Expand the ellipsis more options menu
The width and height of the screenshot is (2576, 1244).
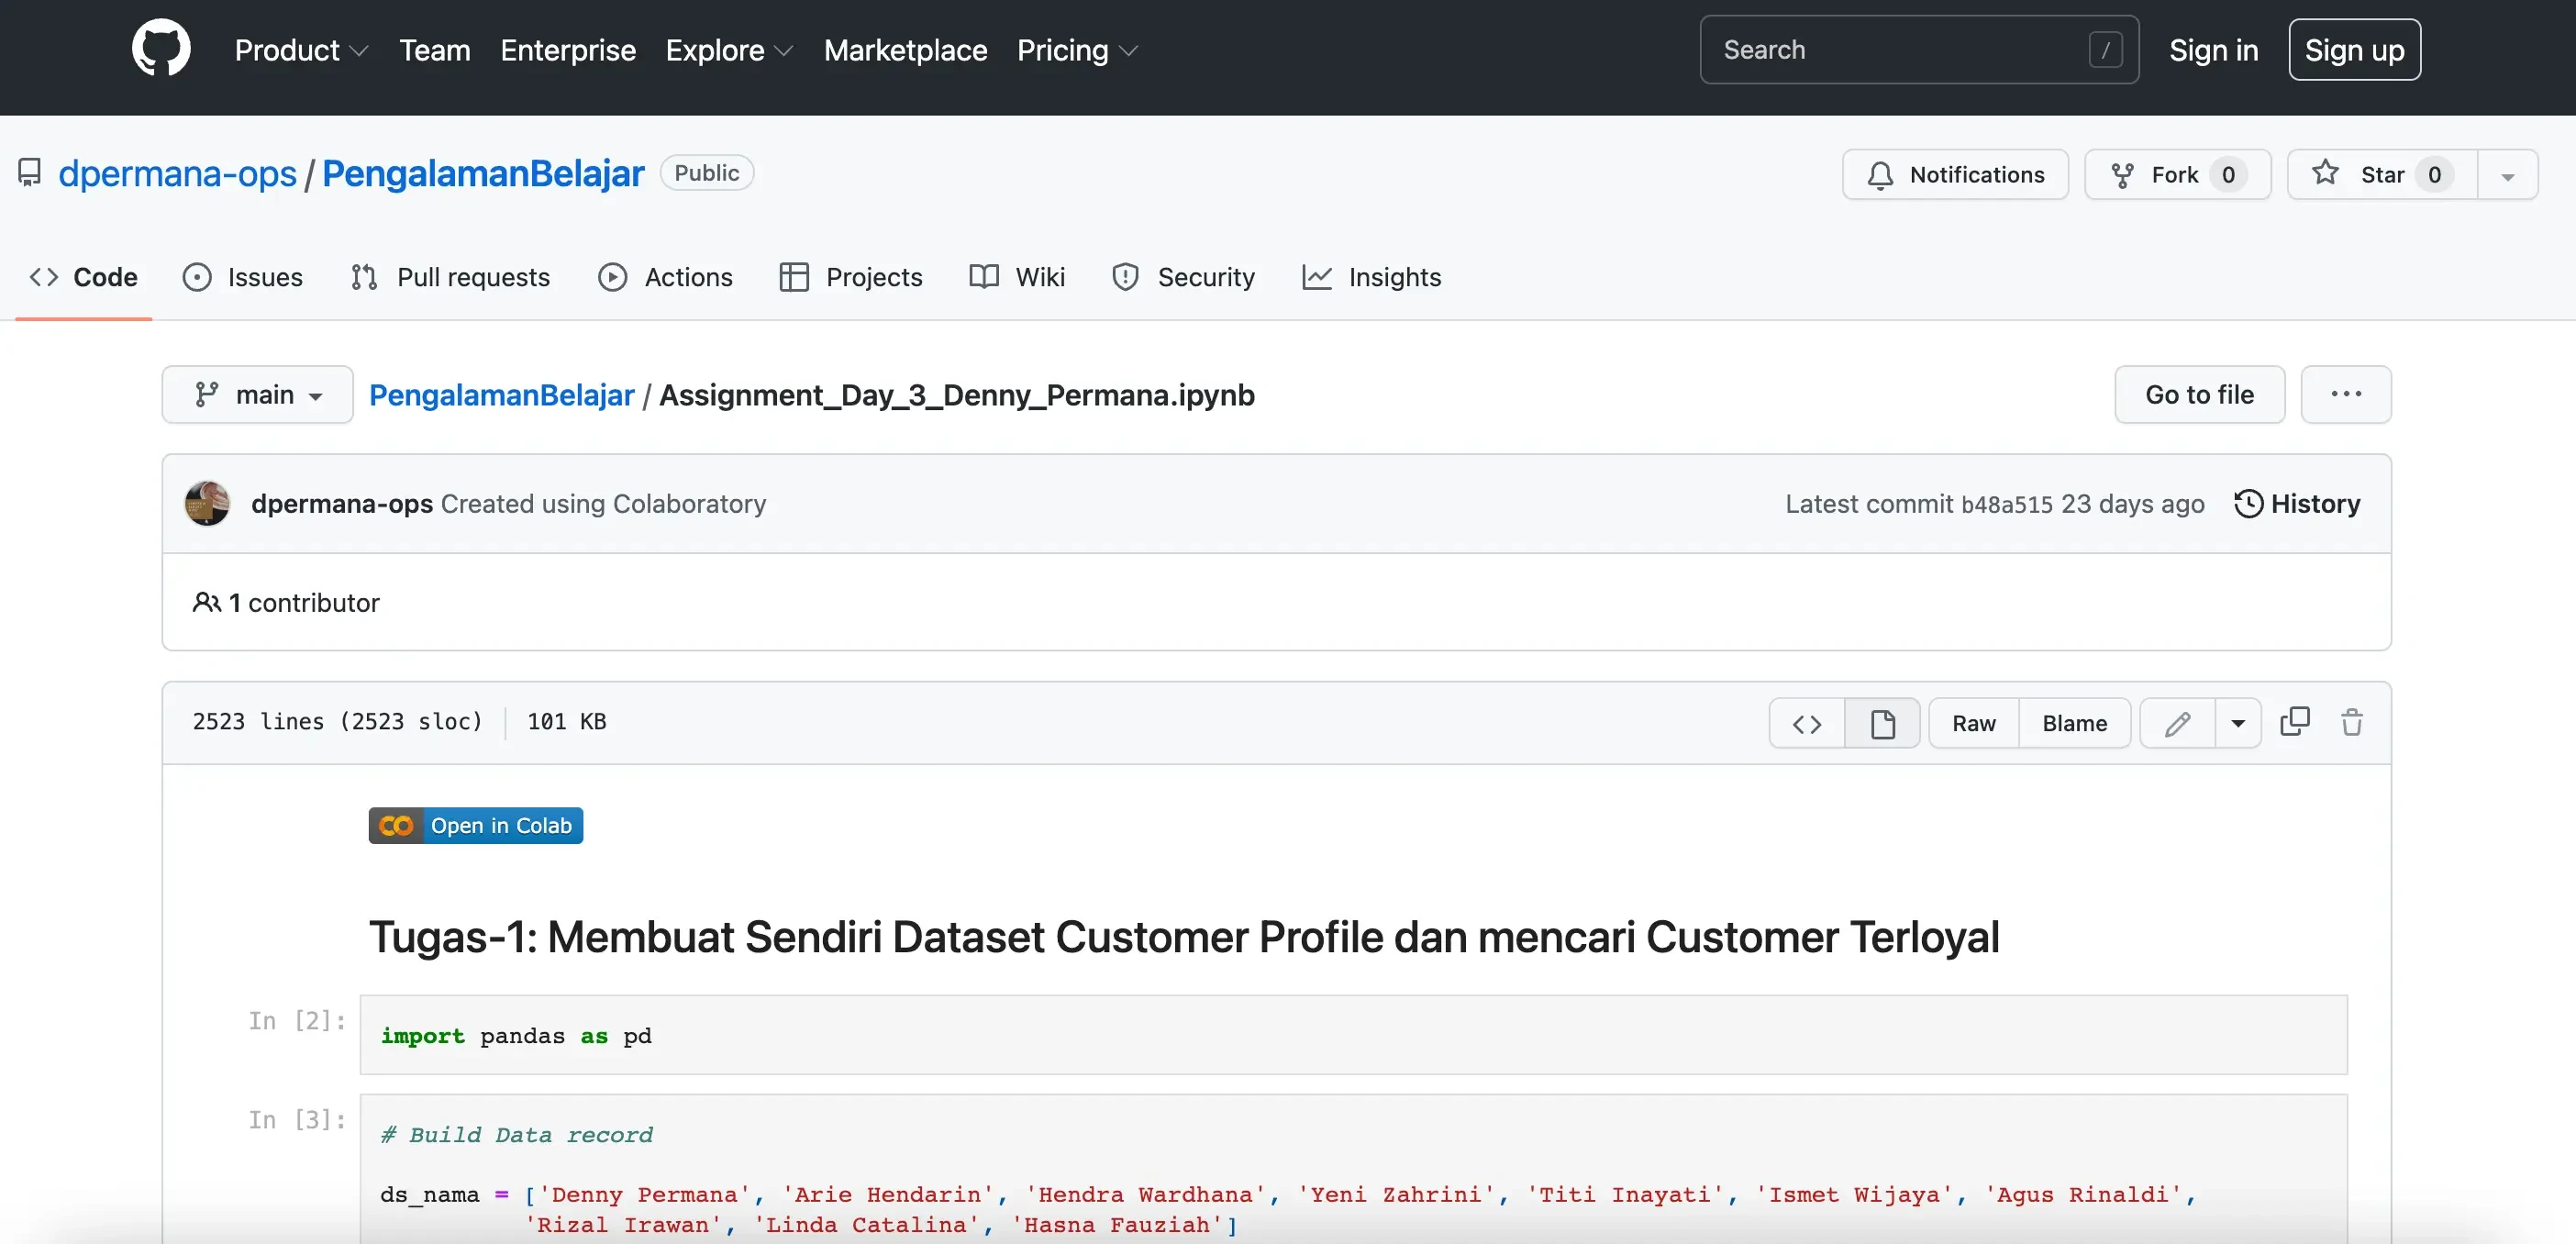click(x=2346, y=394)
